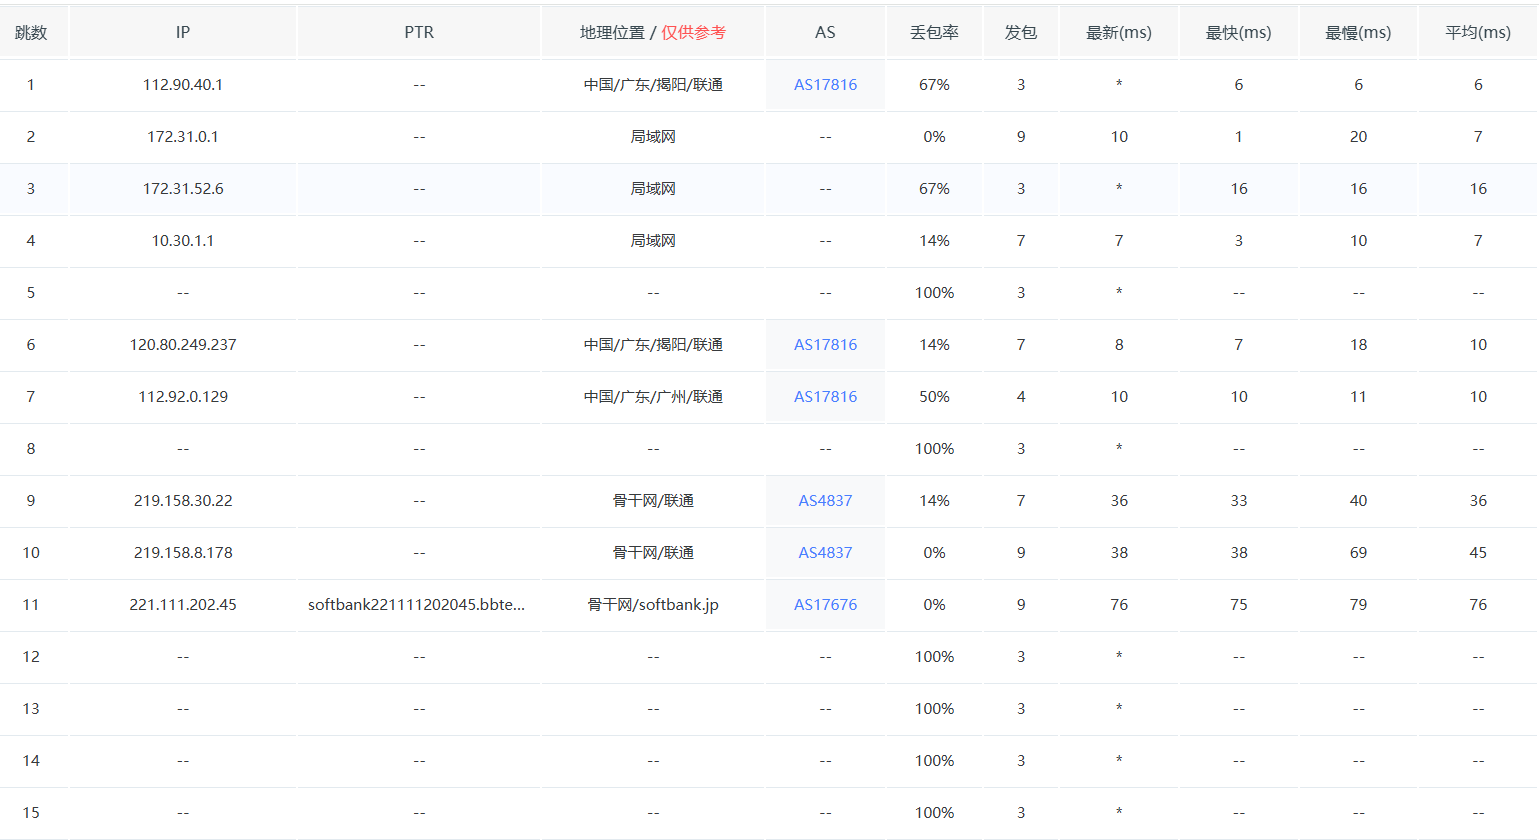Image resolution: width=1539 pixels, height=840 pixels.
Task: Open AS17816 link in hop 1 row
Action: (825, 85)
